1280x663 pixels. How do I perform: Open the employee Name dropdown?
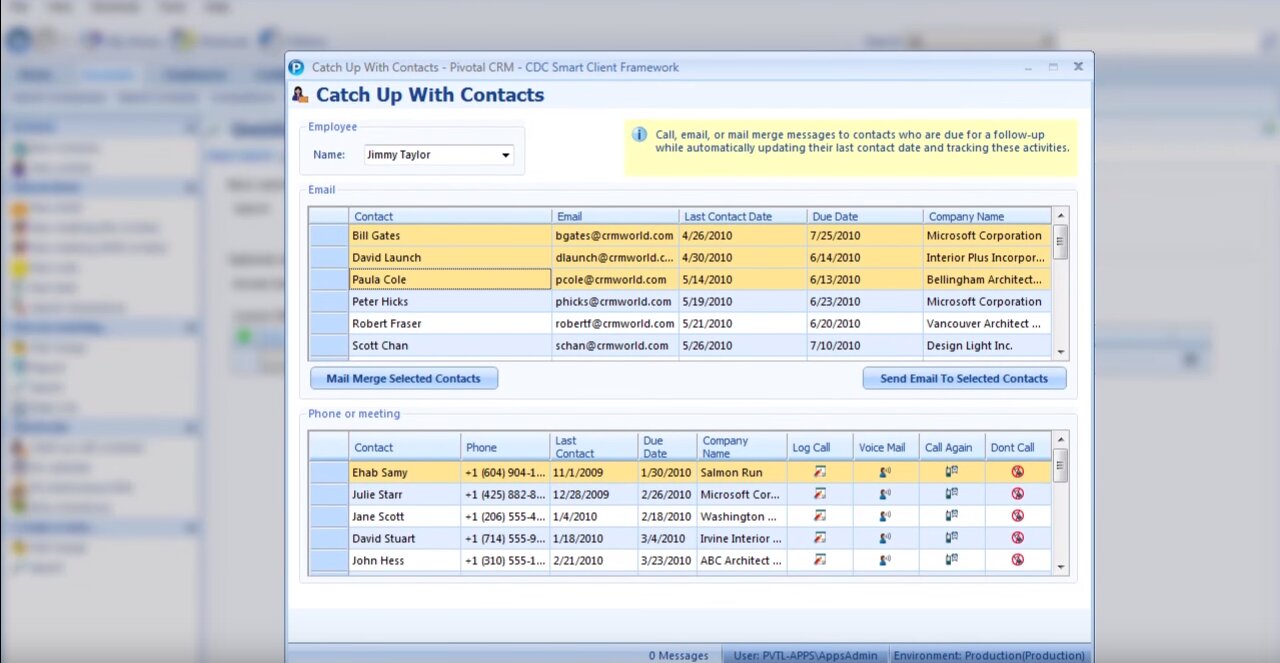tap(506, 155)
